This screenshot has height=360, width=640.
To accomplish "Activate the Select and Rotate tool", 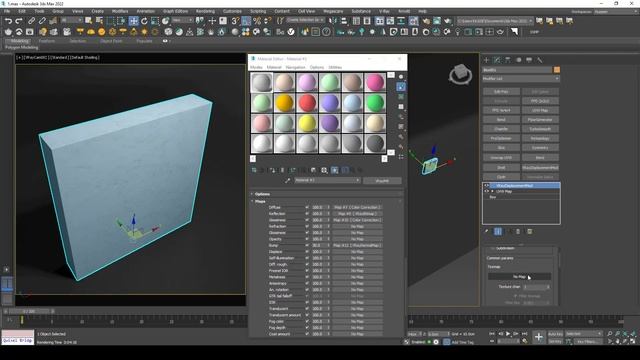I will click(144, 20).
